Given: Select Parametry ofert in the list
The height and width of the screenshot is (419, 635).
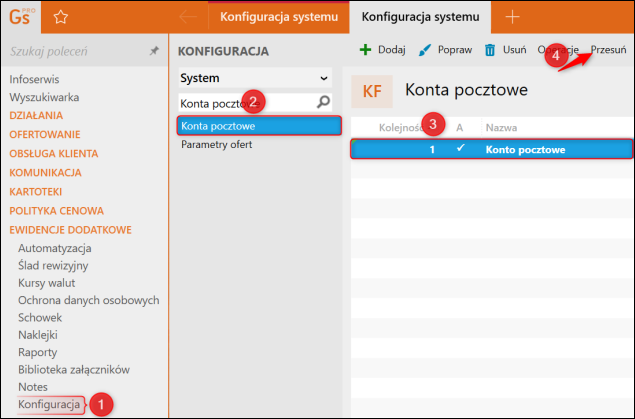Looking at the screenshot, I should coord(217,145).
